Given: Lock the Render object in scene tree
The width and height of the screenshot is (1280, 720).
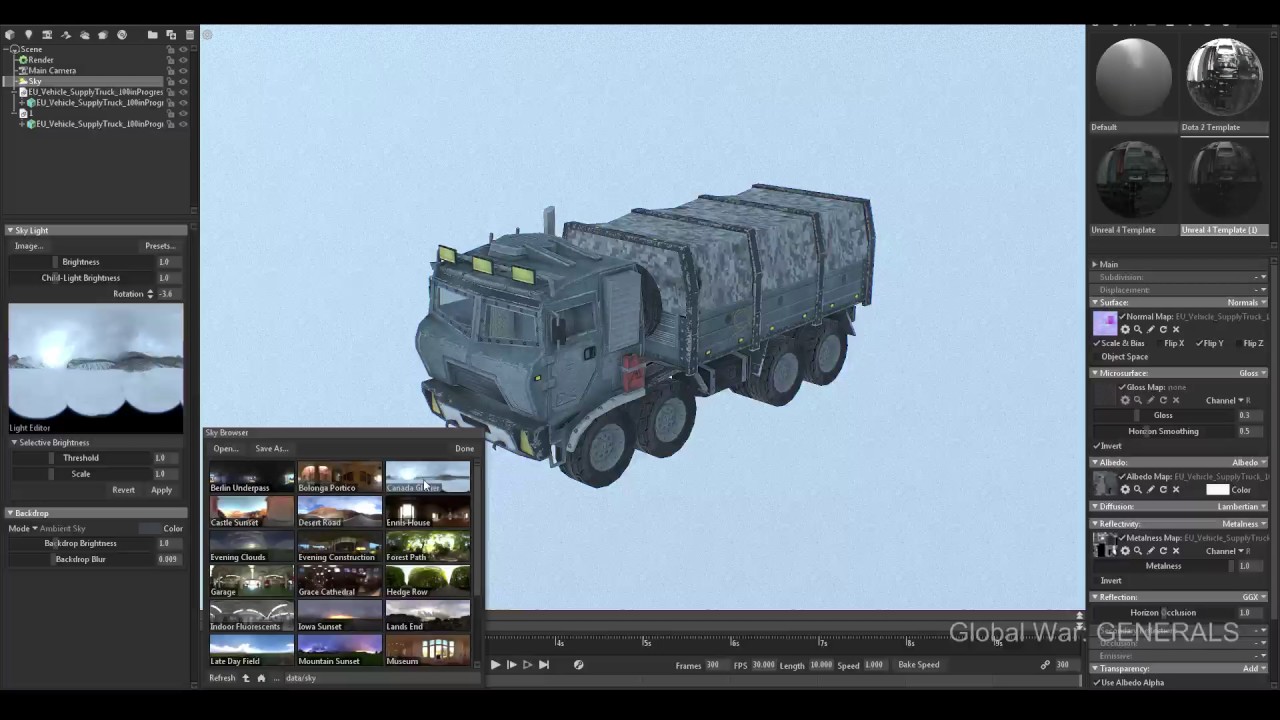Looking at the screenshot, I should [x=171, y=60].
